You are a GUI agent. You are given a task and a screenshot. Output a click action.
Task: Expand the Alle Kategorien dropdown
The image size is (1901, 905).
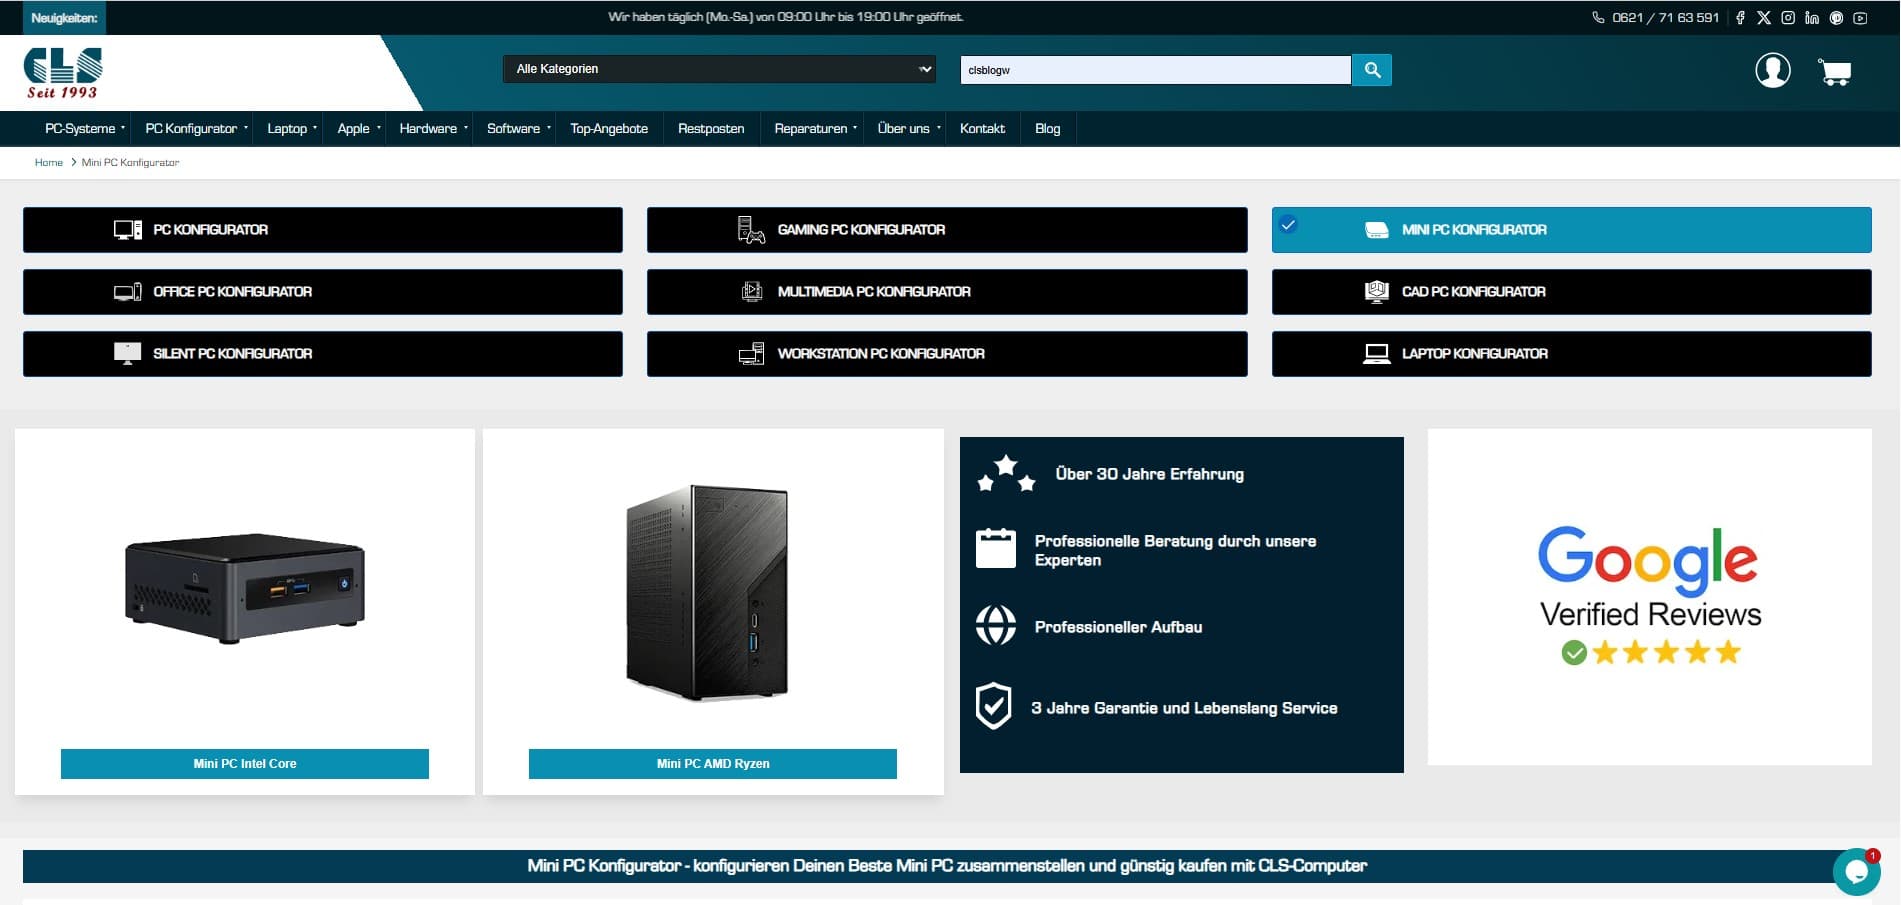click(719, 69)
